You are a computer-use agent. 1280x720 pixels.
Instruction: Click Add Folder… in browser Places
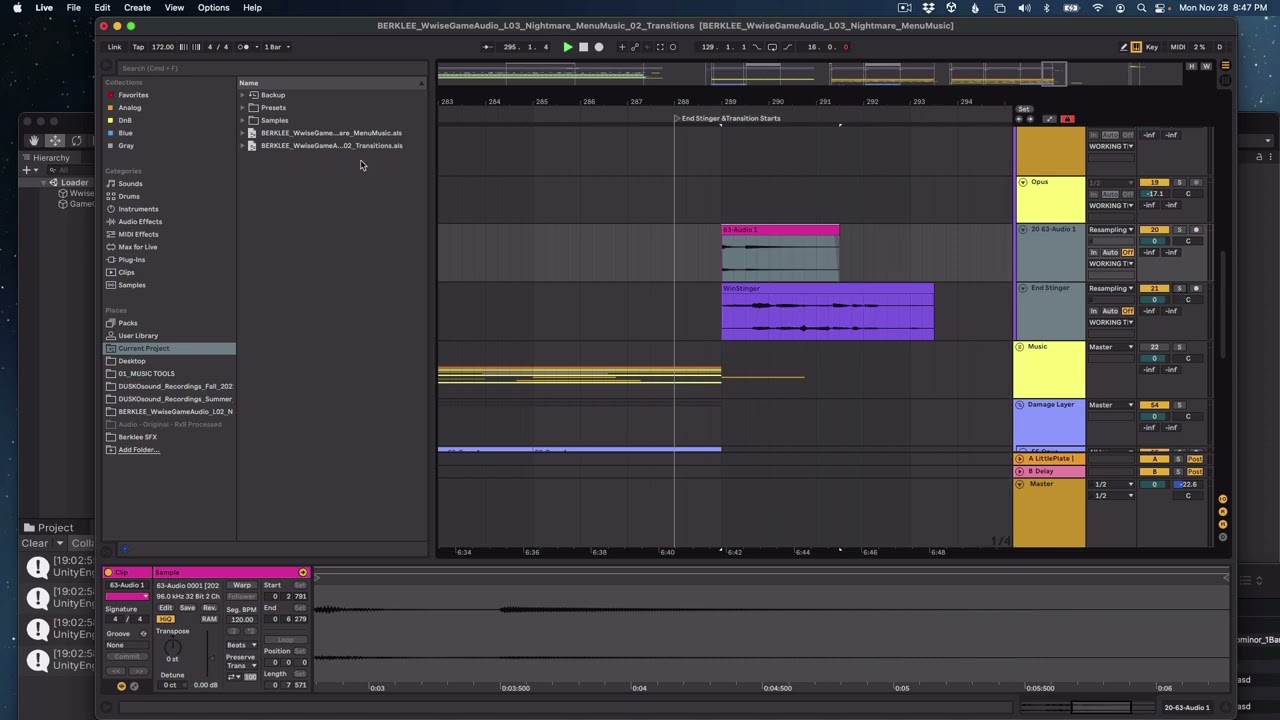(x=138, y=450)
